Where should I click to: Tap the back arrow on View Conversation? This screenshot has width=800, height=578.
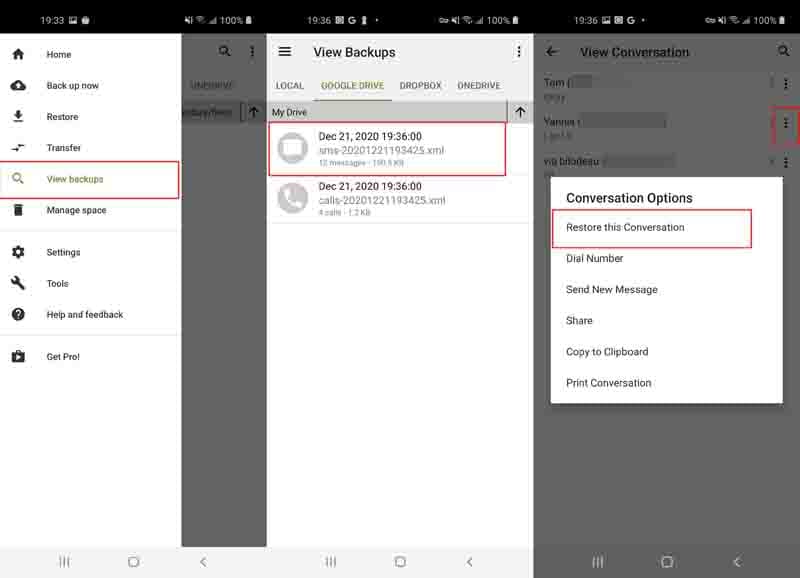click(x=552, y=52)
